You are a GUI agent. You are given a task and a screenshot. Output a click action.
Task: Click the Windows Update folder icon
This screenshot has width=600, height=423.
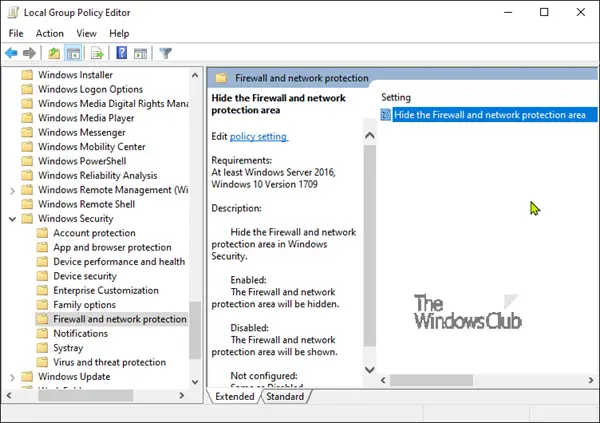click(27, 377)
